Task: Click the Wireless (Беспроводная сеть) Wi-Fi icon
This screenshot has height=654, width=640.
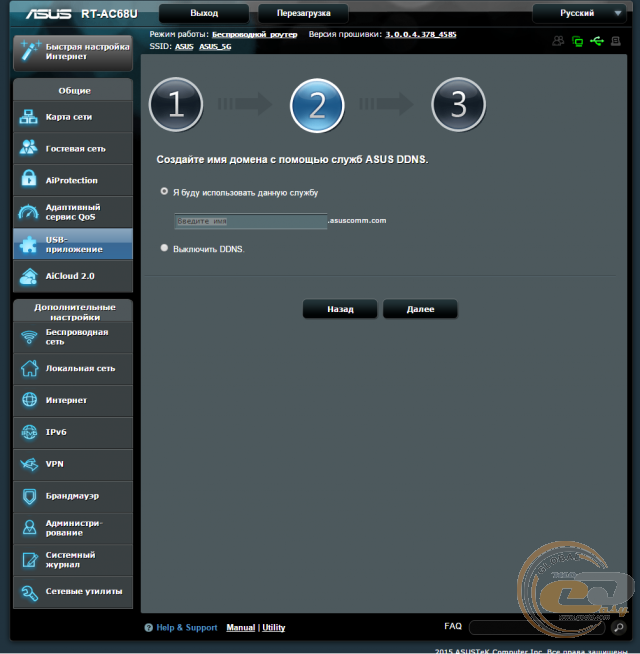Action: 29,337
